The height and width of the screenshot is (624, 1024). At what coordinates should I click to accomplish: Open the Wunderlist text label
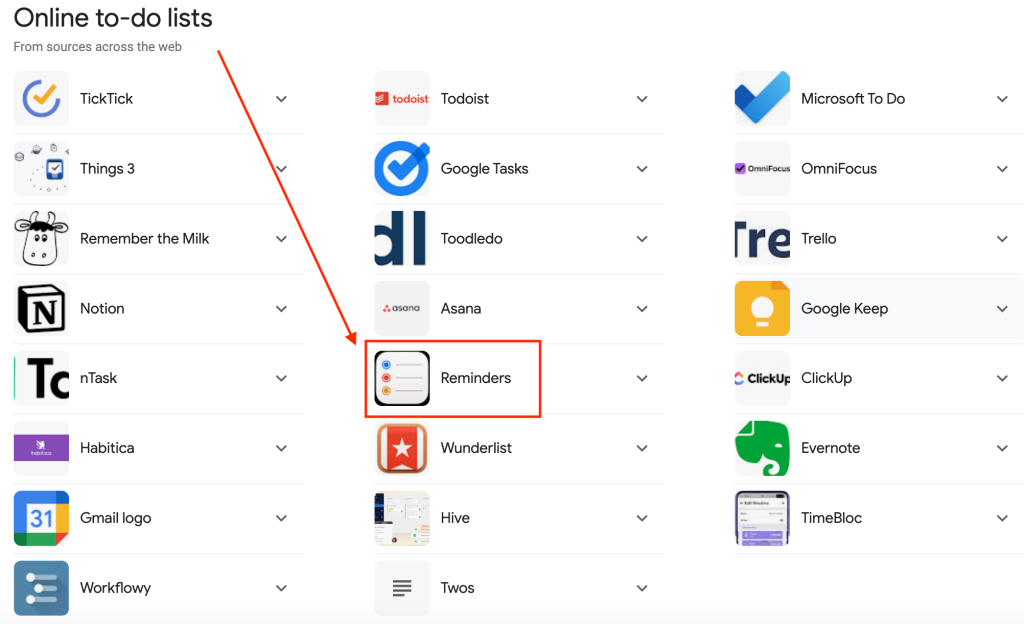tap(476, 448)
